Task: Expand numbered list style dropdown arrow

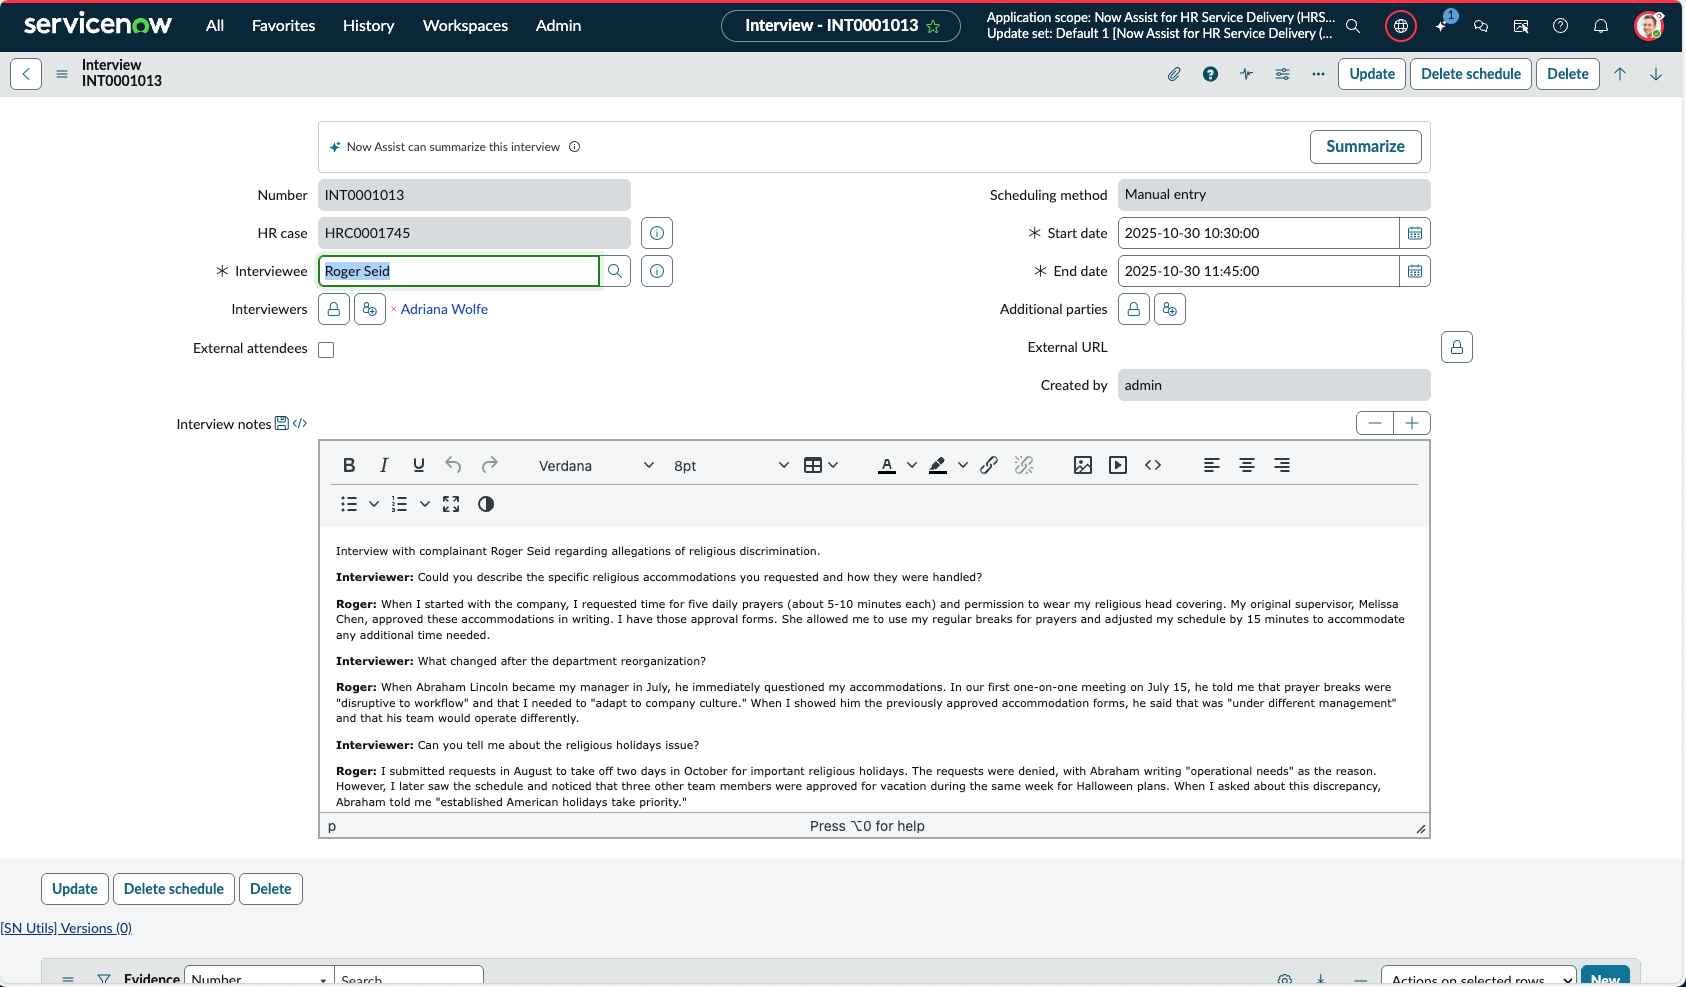Action: (x=425, y=504)
